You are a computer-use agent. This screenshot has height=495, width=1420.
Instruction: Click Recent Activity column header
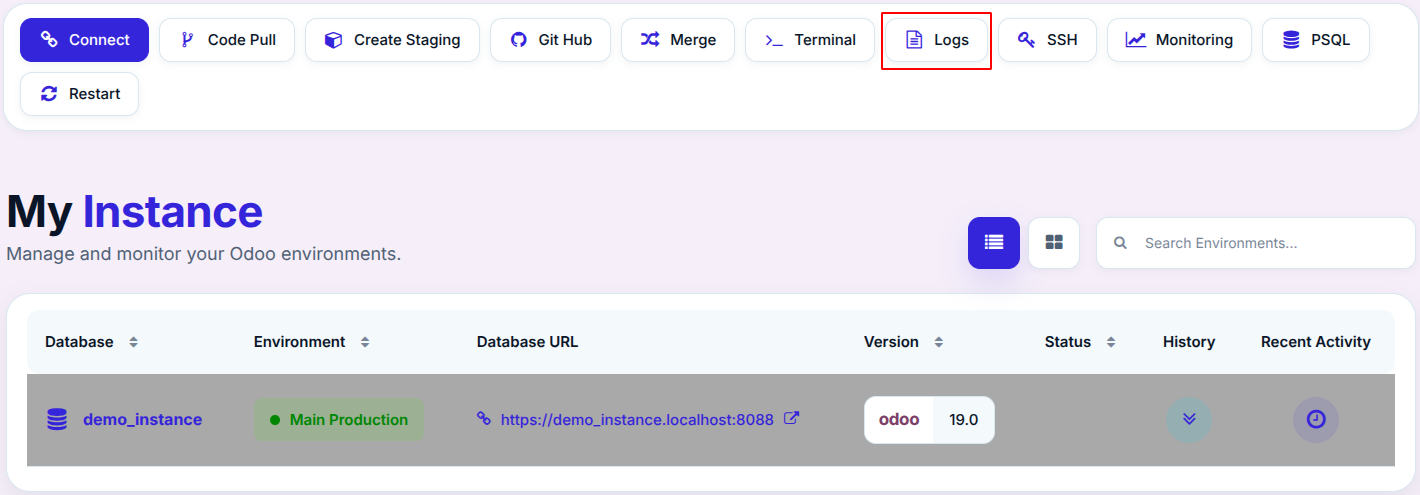[1316, 342]
